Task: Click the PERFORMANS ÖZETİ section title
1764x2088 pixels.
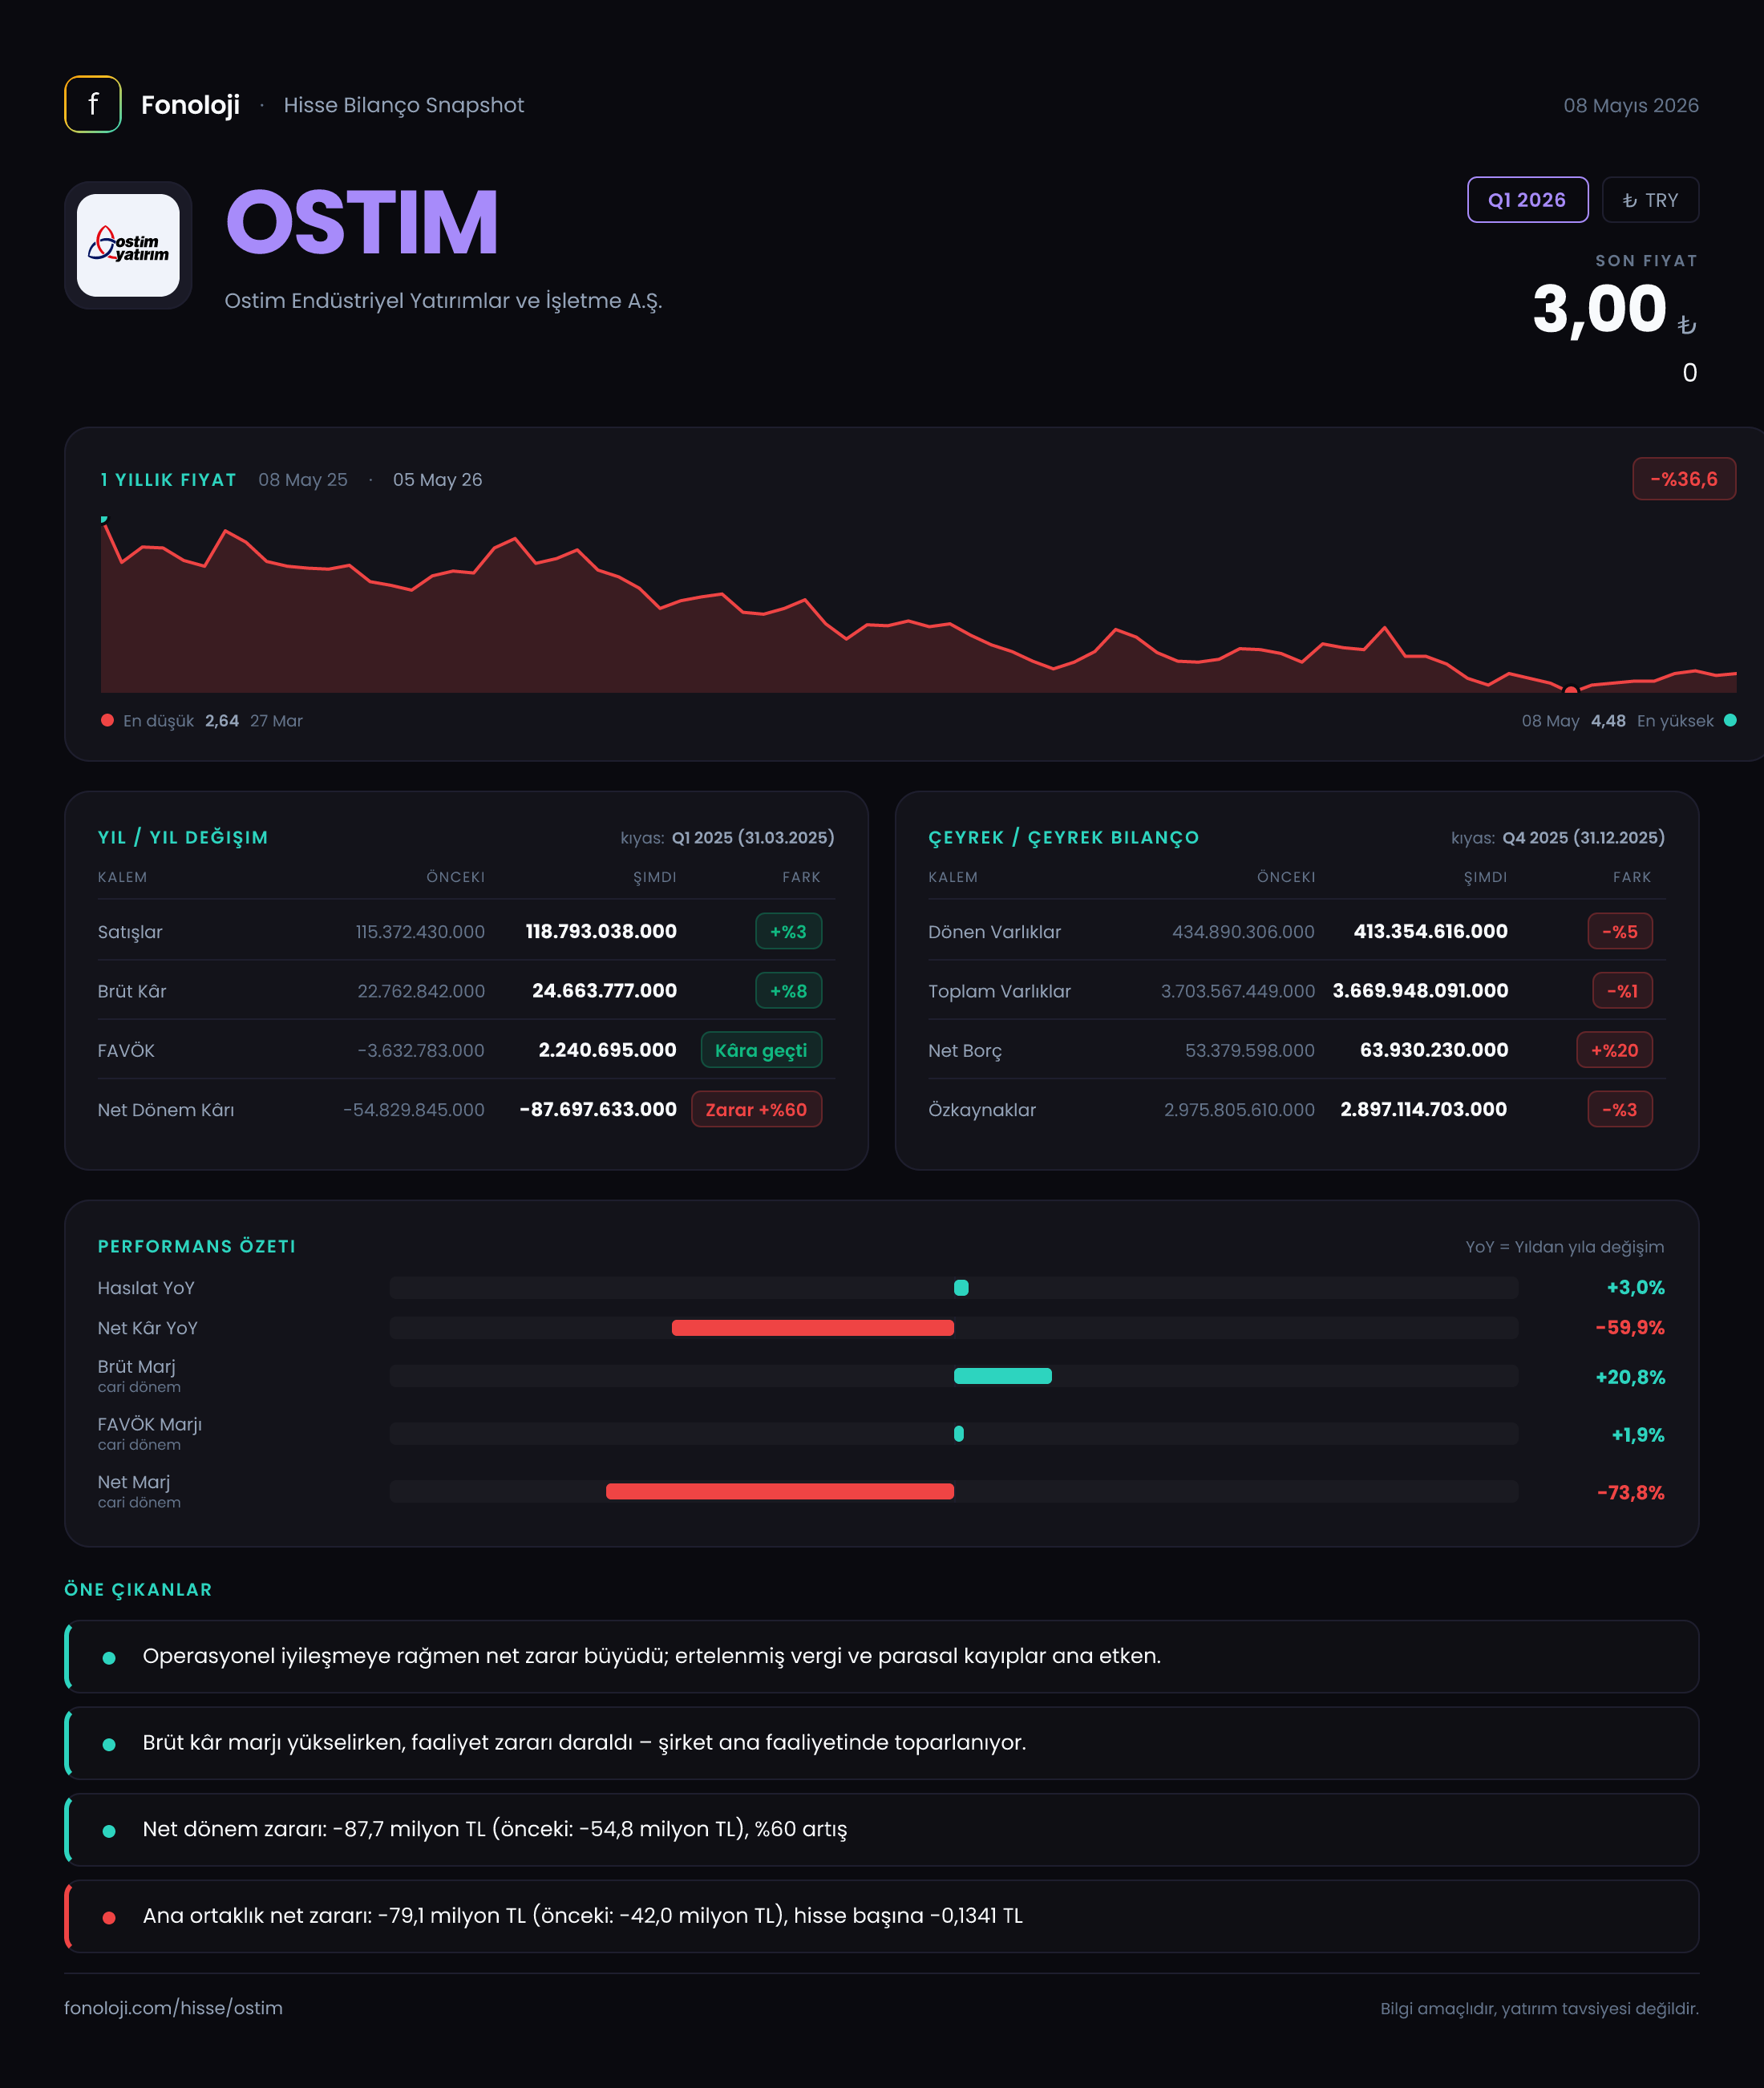Action: click(x=197, y=1246)
